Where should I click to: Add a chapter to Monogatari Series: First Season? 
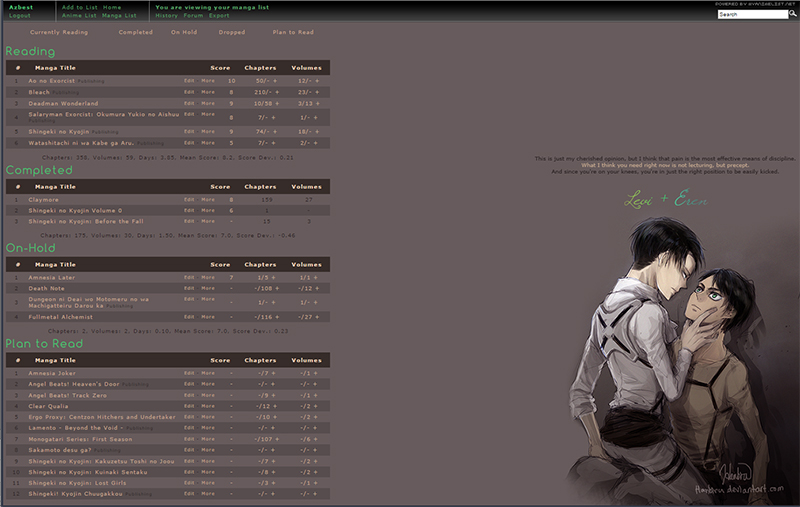pyautogui.click(x=277, y=439)
